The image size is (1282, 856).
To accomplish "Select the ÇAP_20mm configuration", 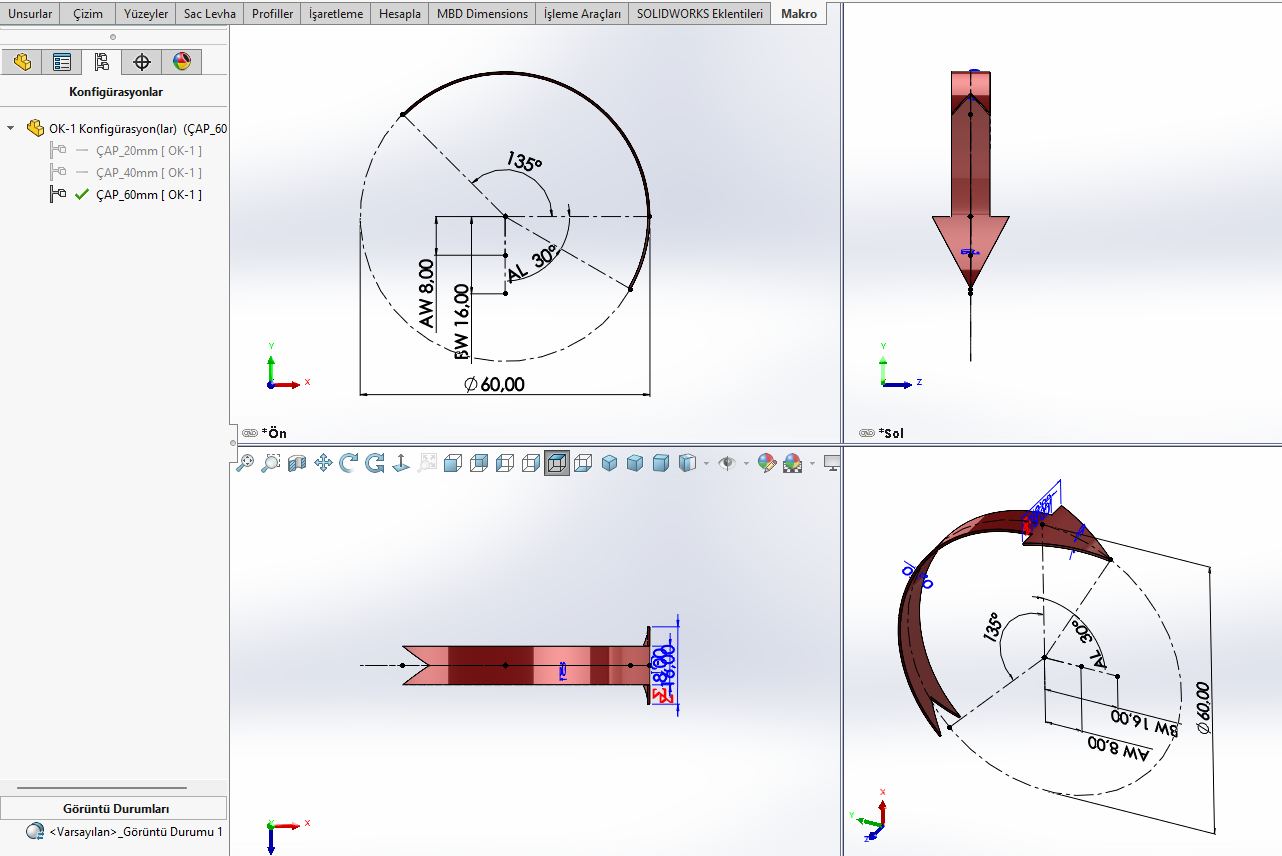I will click(x=149, y=151).
